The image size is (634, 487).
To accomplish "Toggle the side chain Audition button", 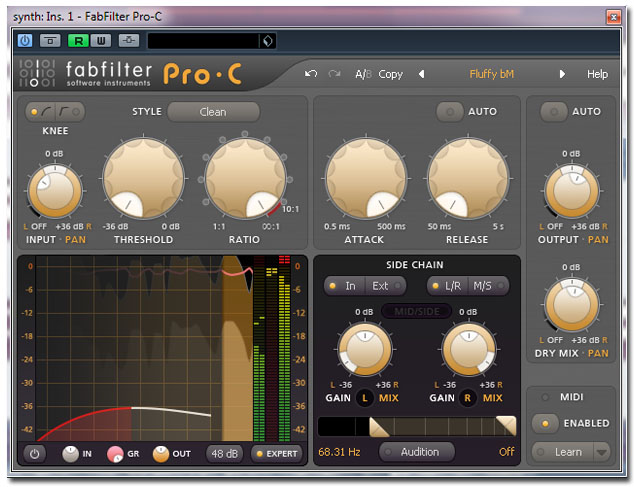I will (417, 452).
